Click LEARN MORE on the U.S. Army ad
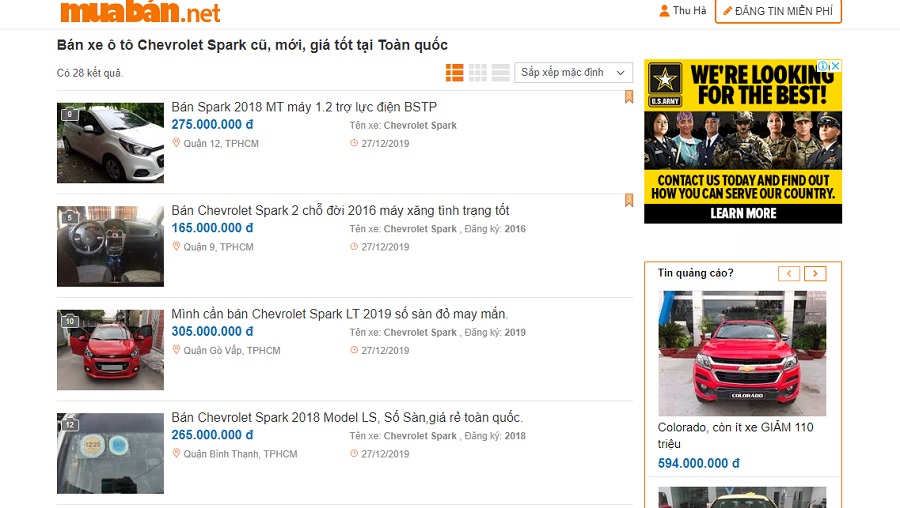Viewport: 900px width, 508px height. coord(743,213)
